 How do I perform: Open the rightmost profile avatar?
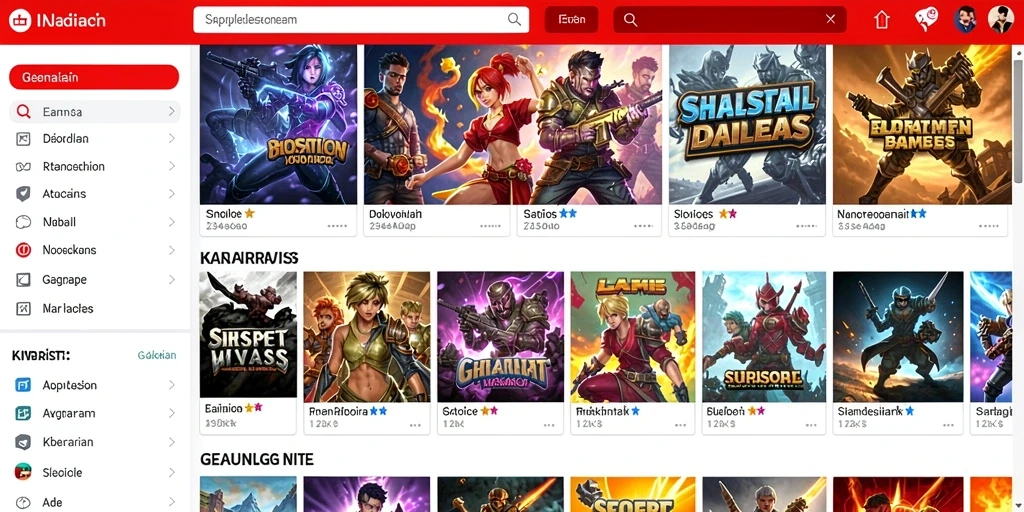point(999,20)
